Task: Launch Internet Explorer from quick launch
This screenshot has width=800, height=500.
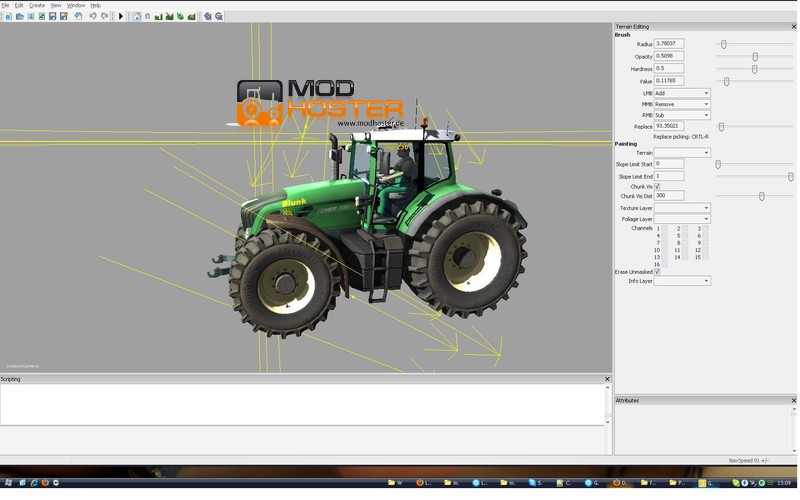Action: pyautogui.click(x=34, y=482)
